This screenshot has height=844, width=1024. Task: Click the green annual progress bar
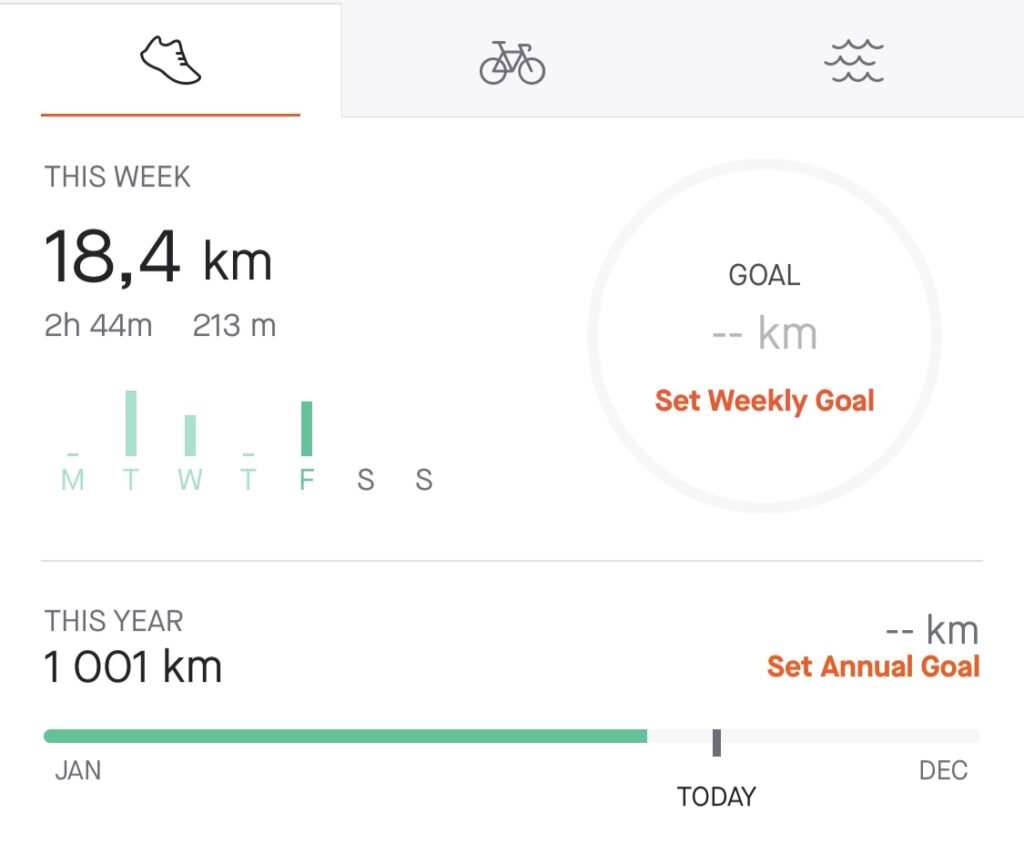[x=345, y=736]
